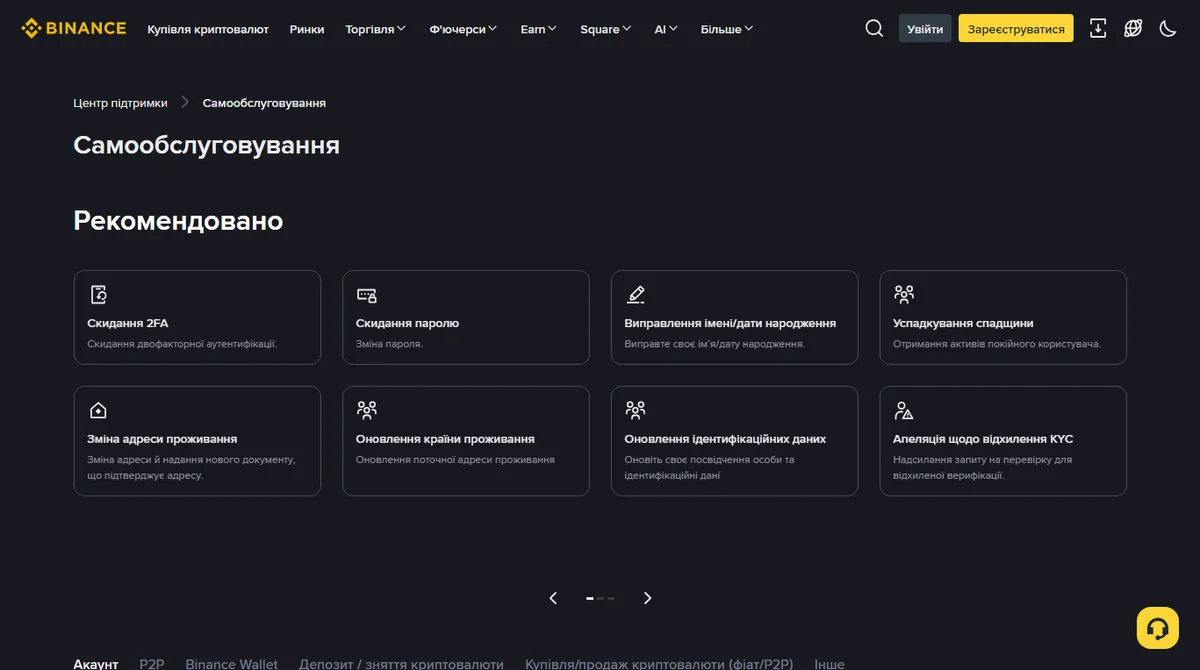
Task: Expand the Earn dropdown menu
Action: coord(539,29)
